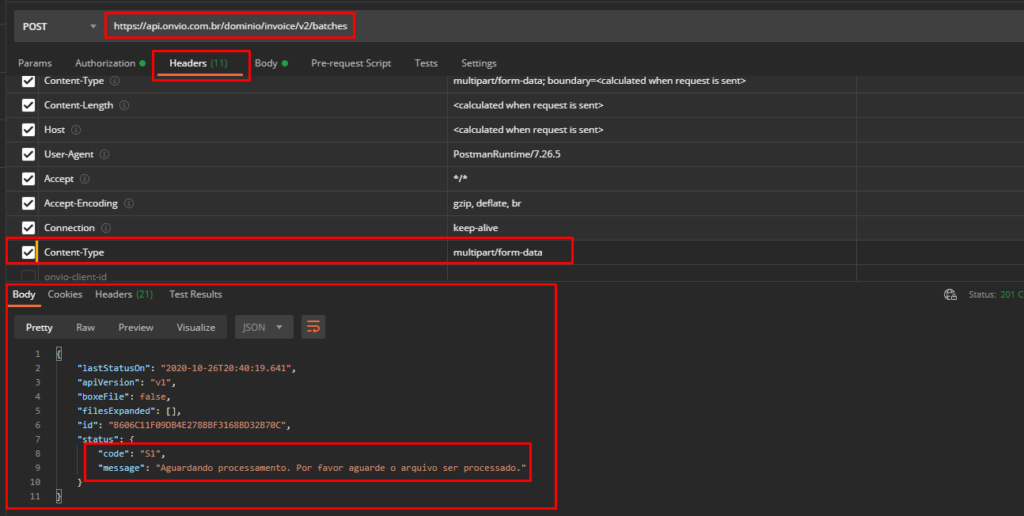Click the network globe icon near Status
Image resolution: width=1024 pixels, height=516 pixels.
coord(950,295)
